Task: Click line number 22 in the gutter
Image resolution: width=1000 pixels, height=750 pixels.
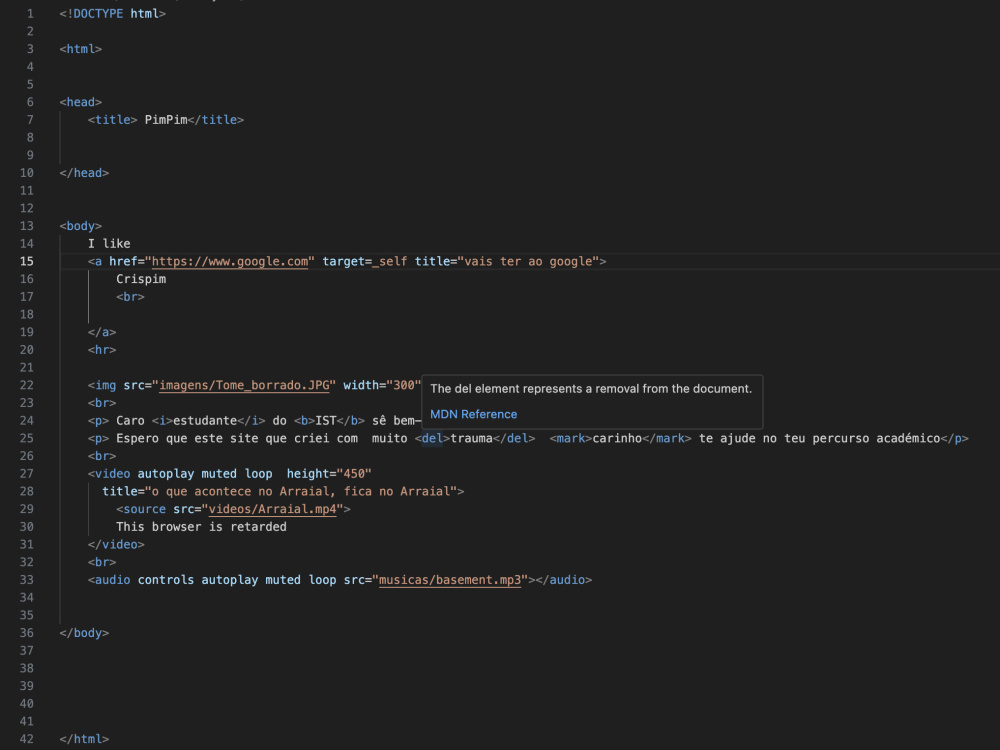Action: coord(26,385)
